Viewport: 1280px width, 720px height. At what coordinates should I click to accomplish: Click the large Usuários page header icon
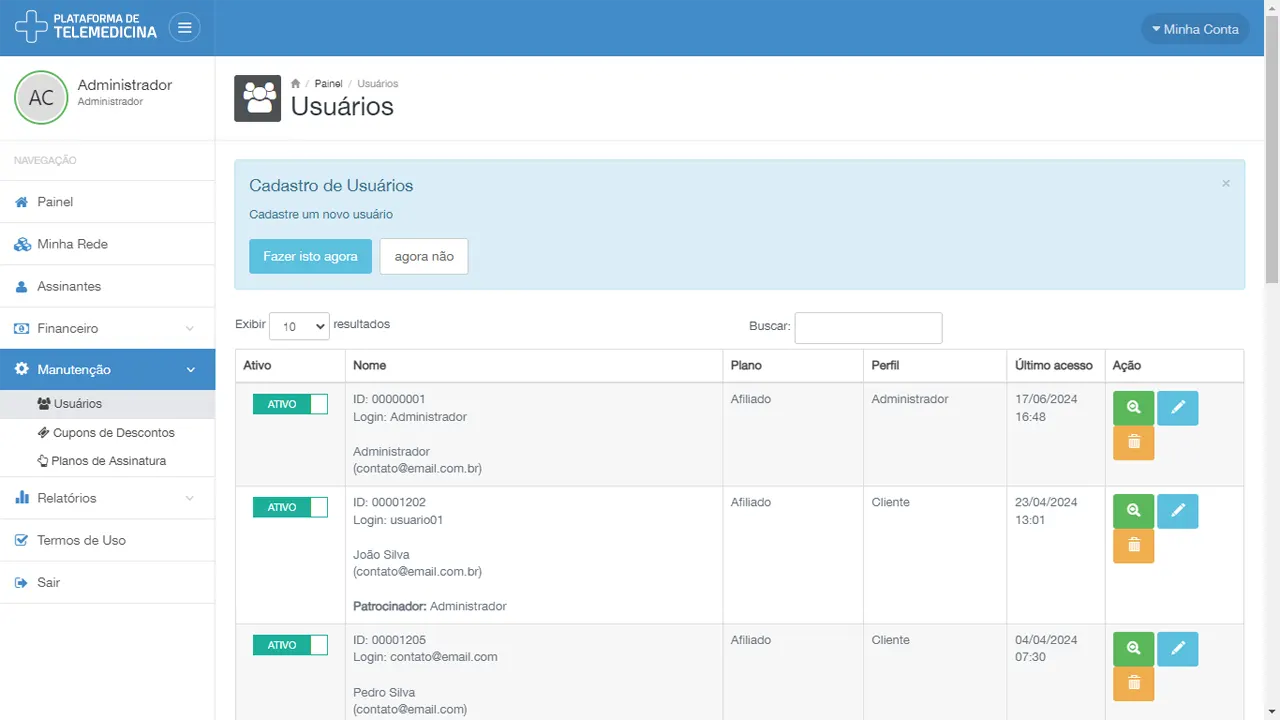(x=258, y=99)
